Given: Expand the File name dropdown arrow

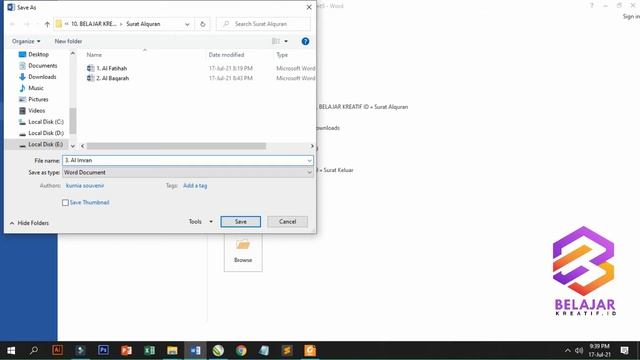Looking at the screenshot, I should [309, 160].
